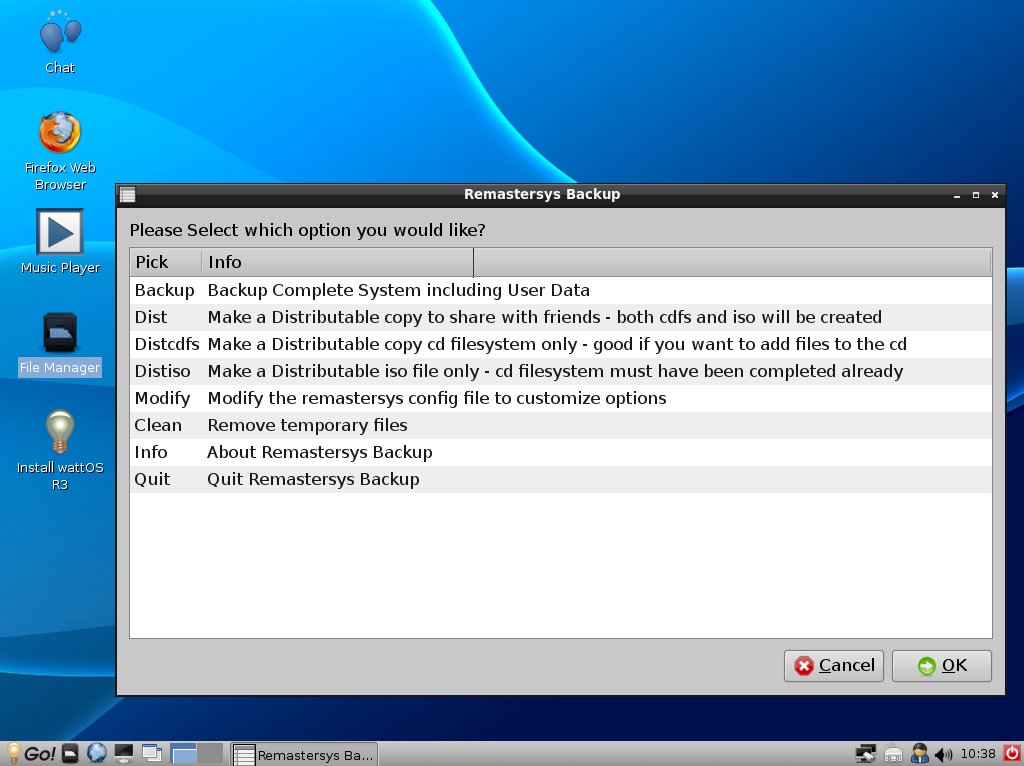
Task: Click the ethernet connection tray icon
Action: click(x=893, y=754)
